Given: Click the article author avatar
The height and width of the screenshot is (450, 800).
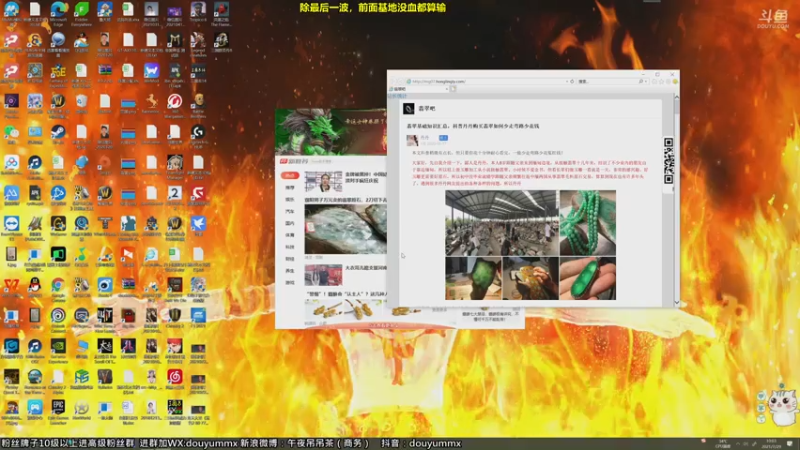Looking at the screenshot, I should pos(412,140).
